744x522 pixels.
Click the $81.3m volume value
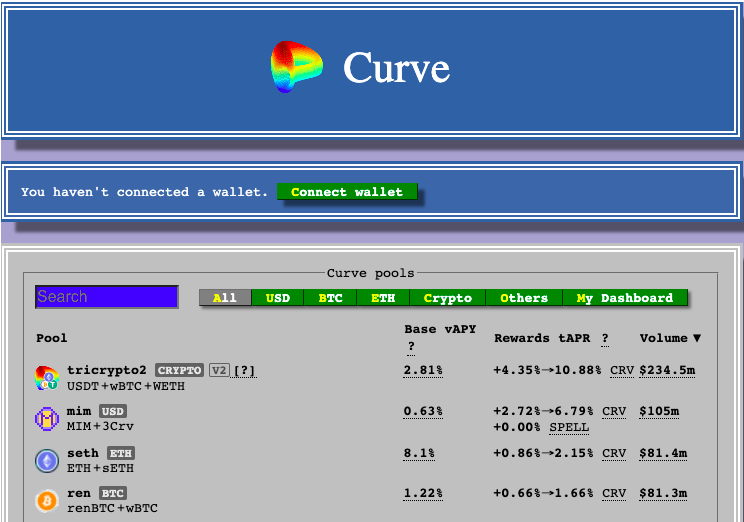(663, 494)
